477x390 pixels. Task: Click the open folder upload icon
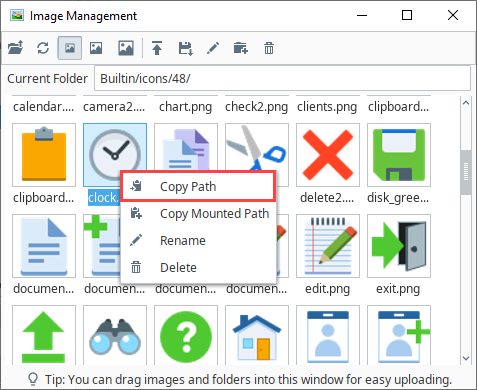point(16,48)
